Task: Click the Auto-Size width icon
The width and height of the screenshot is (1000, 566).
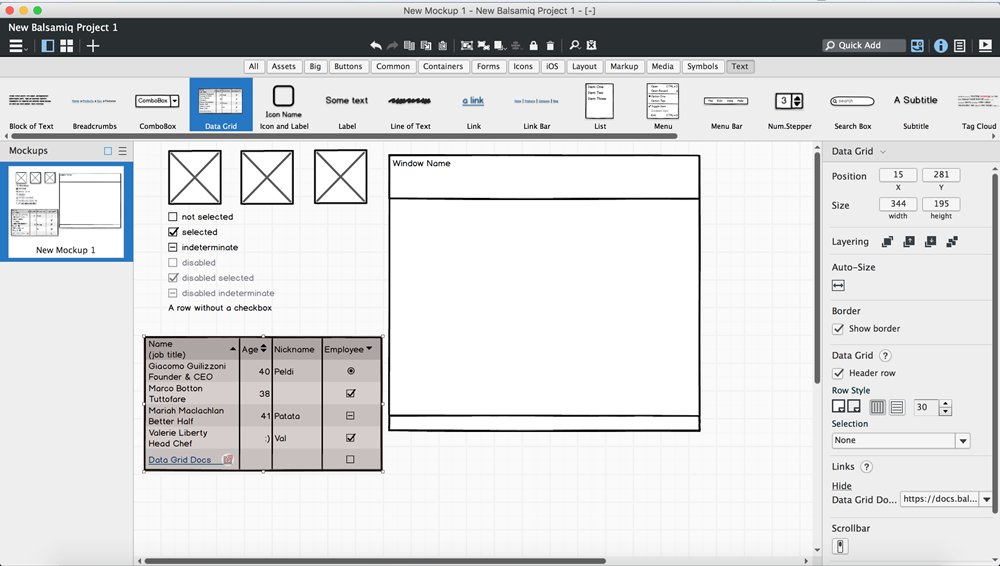Action: pos(839,285)
